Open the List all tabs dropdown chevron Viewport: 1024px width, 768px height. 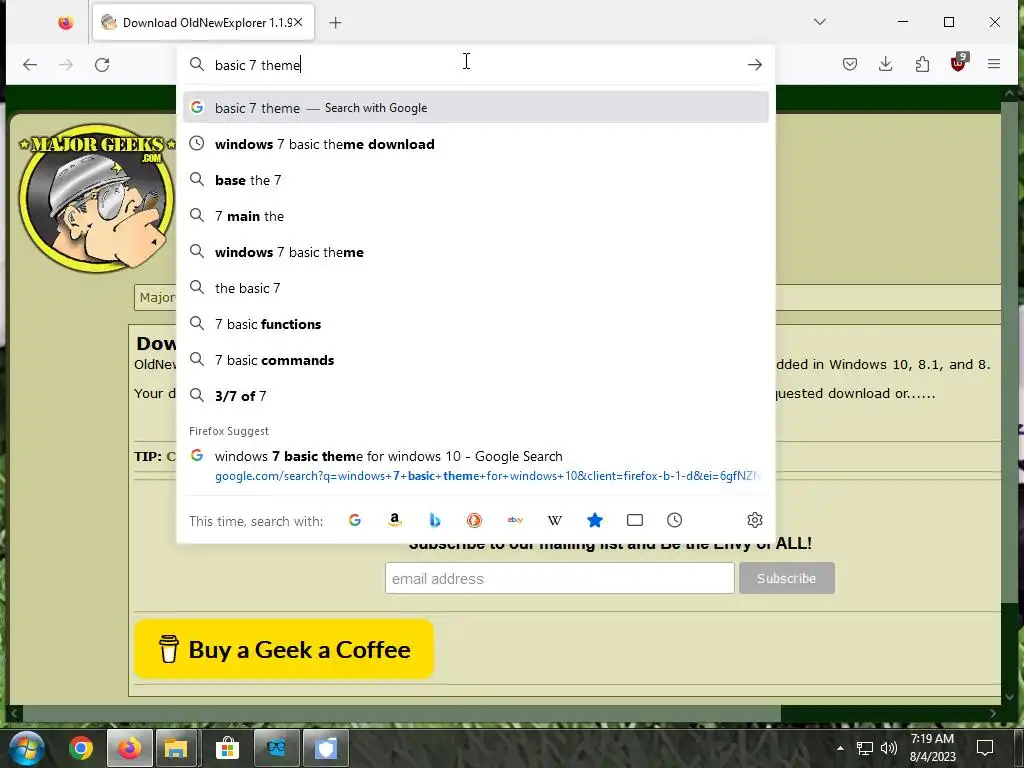coord(820,22)
